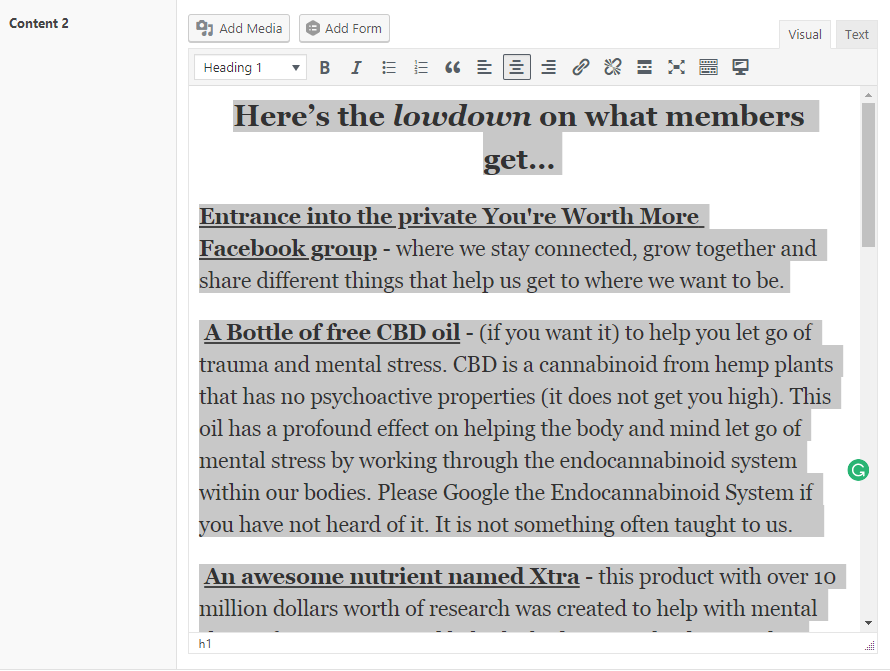The image size is (890, 671).
Task: Open the Grammarly badge
Action: [x=858, y=470]
